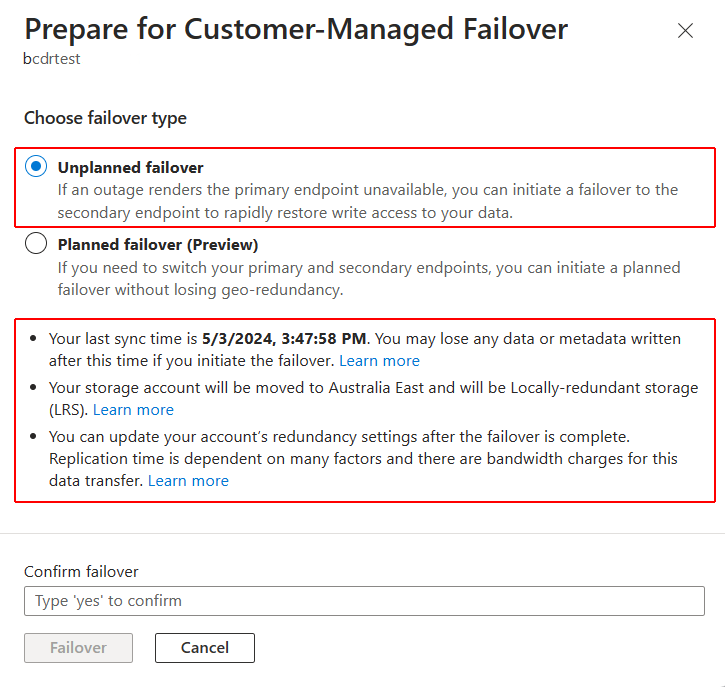Click the bcdrtest storage account name
725x687 pixels.
coord(52,58)
